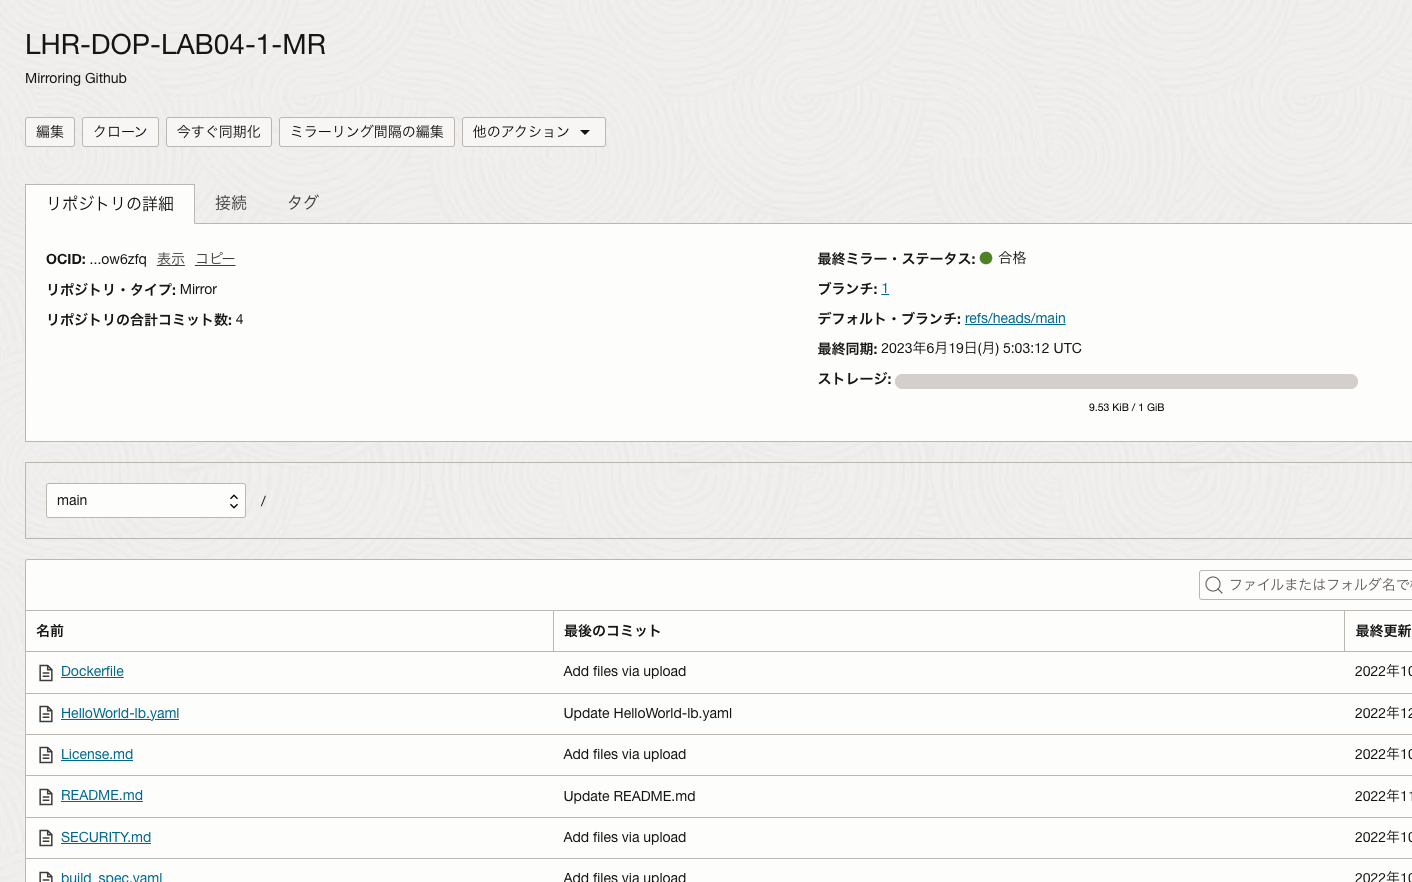Click the 'Update HelloWorld-lb.yaml' commit message

[x=648, y=713]
